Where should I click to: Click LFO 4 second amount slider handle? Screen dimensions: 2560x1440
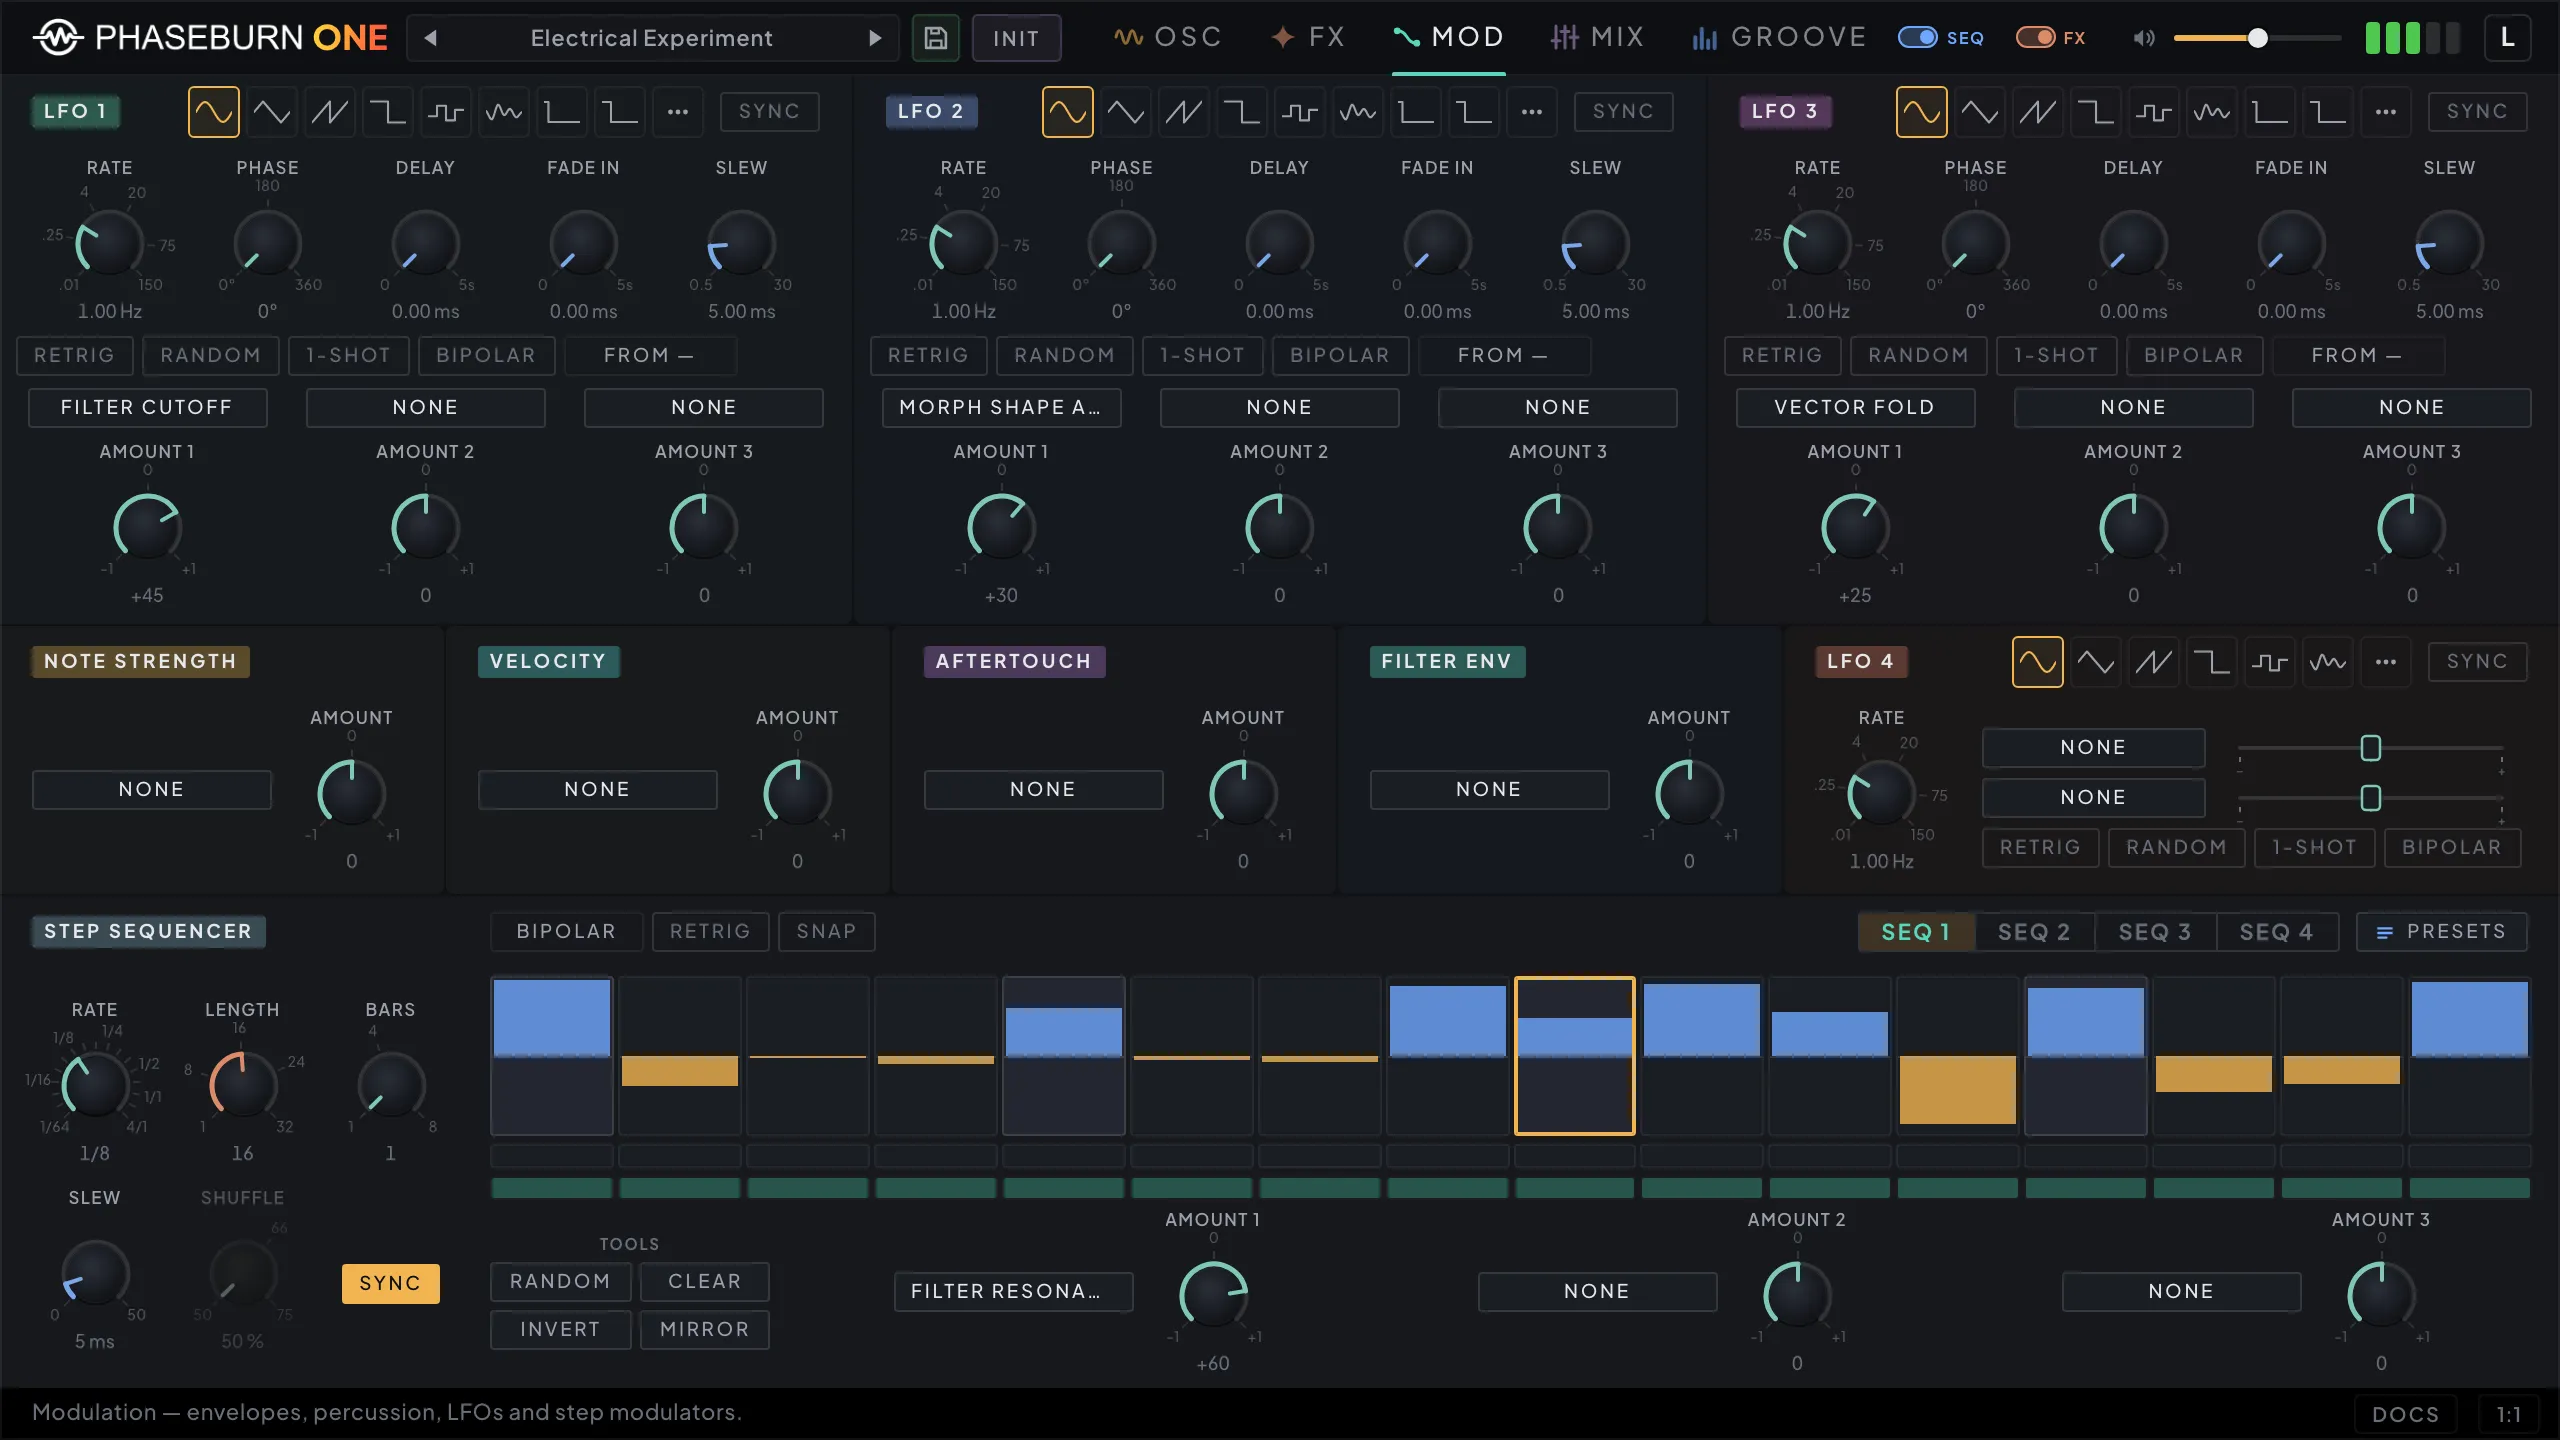coord(2370,798)
